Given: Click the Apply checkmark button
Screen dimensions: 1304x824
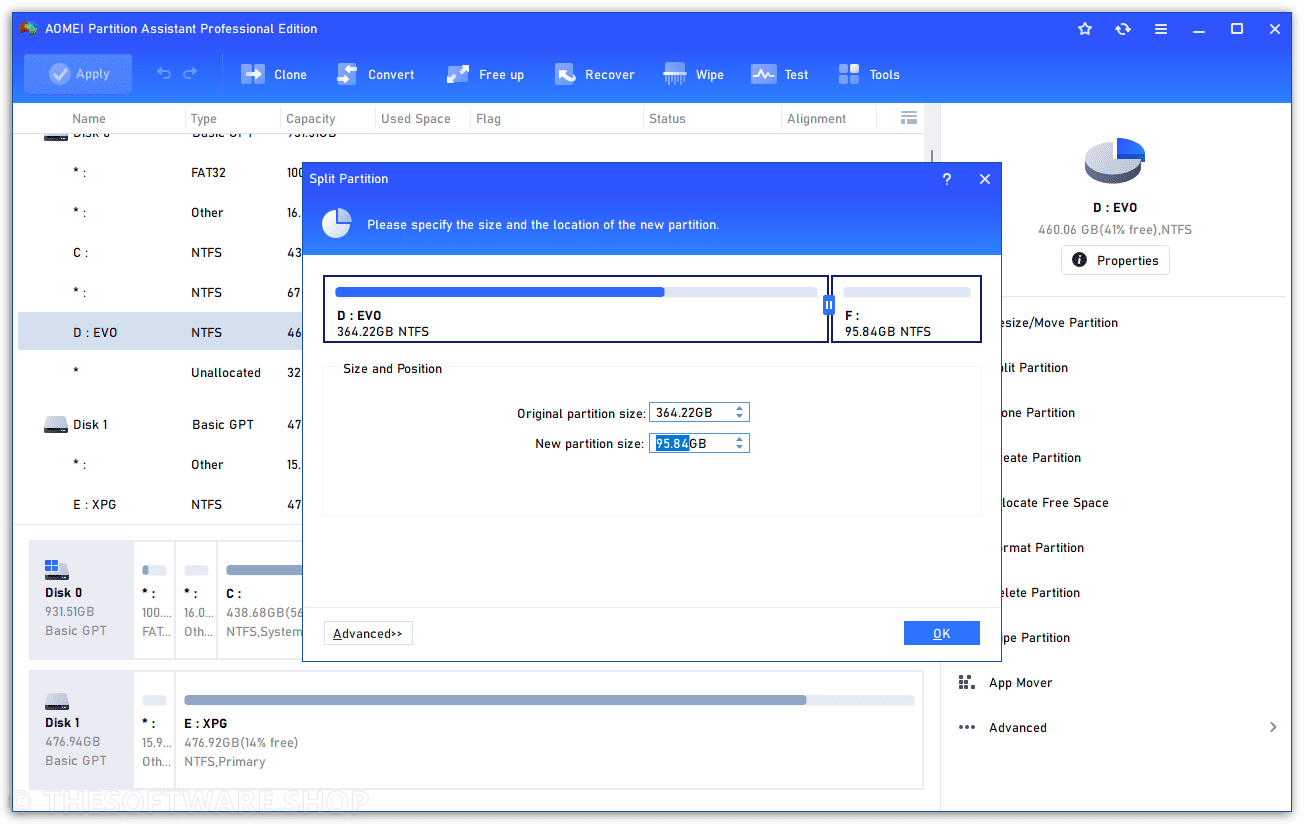Looking at the screenshot, I should coord(78,74).
